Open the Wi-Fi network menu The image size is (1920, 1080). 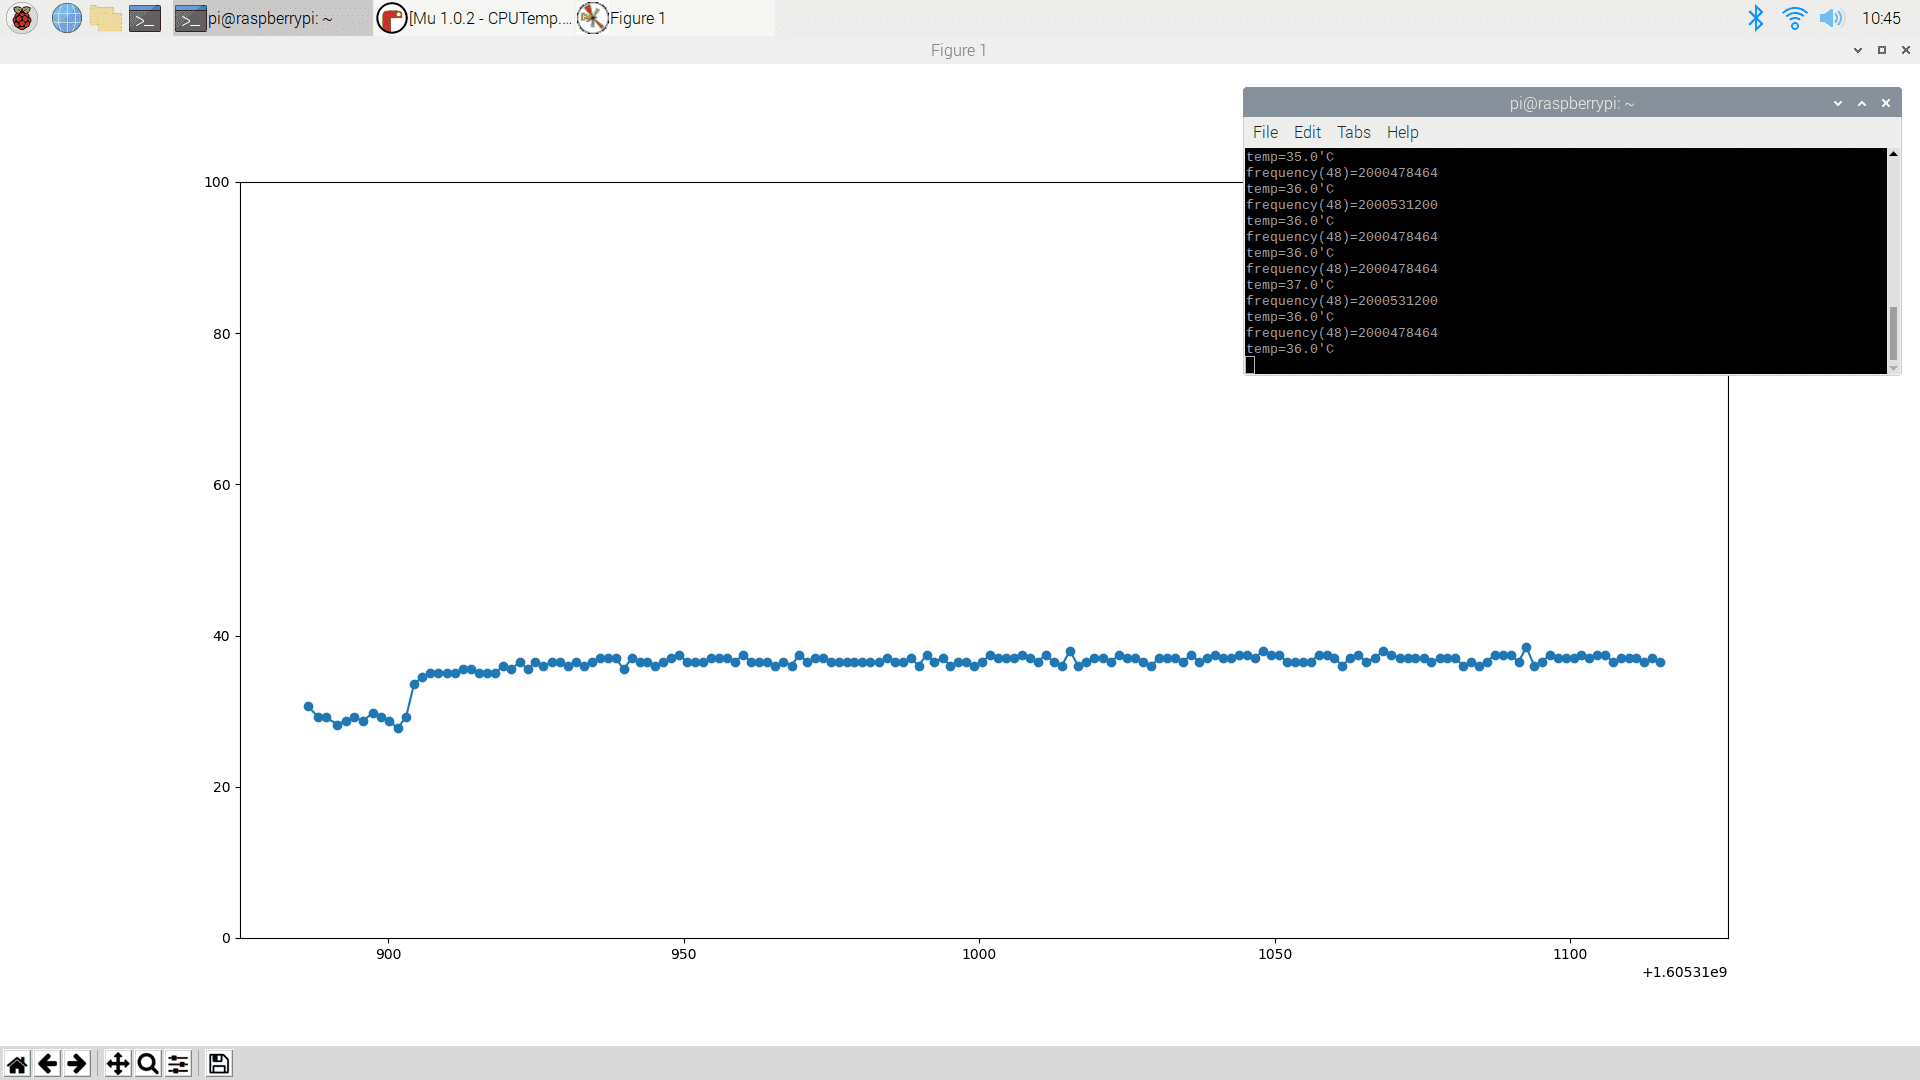(1794, 18)
